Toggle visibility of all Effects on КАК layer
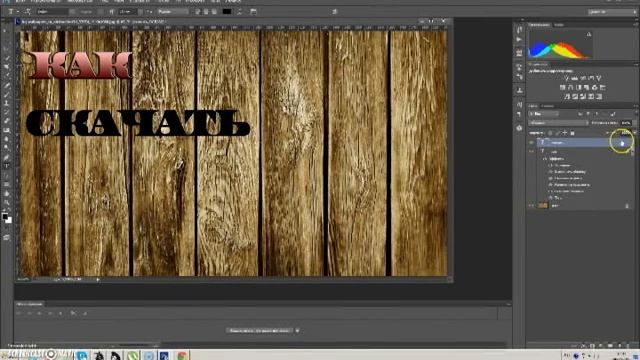The image size is (640, 360). coord(545,158)
